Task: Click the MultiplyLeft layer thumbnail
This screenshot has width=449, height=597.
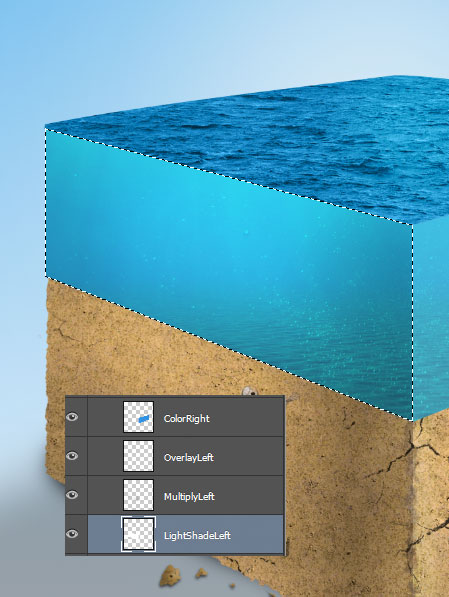Action: [x=138, y=495]
